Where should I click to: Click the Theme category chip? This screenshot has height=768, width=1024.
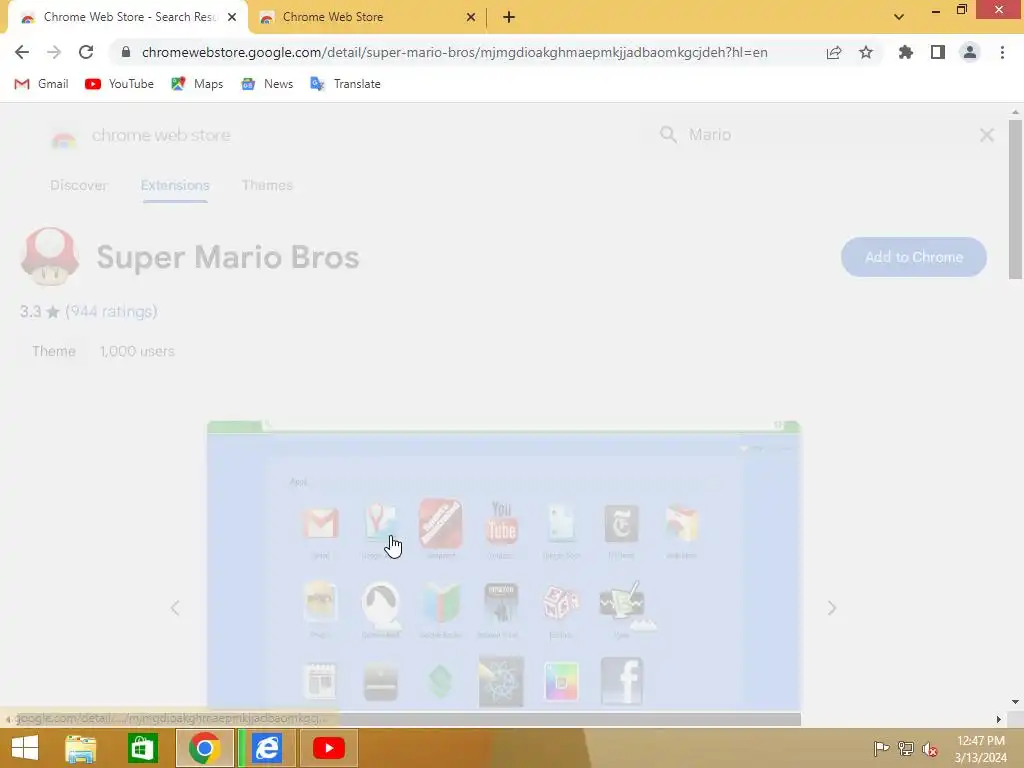54,351
